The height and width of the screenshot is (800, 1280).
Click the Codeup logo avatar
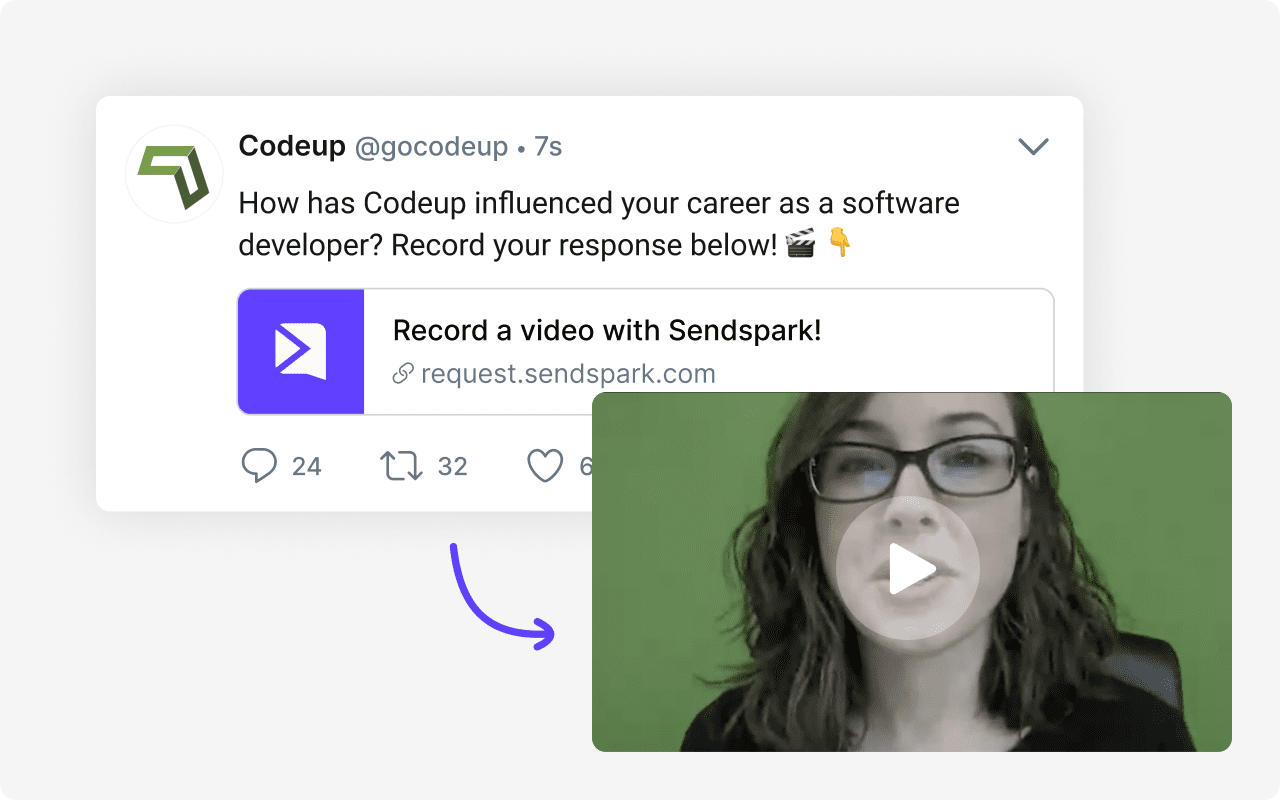tap(174, 173)
